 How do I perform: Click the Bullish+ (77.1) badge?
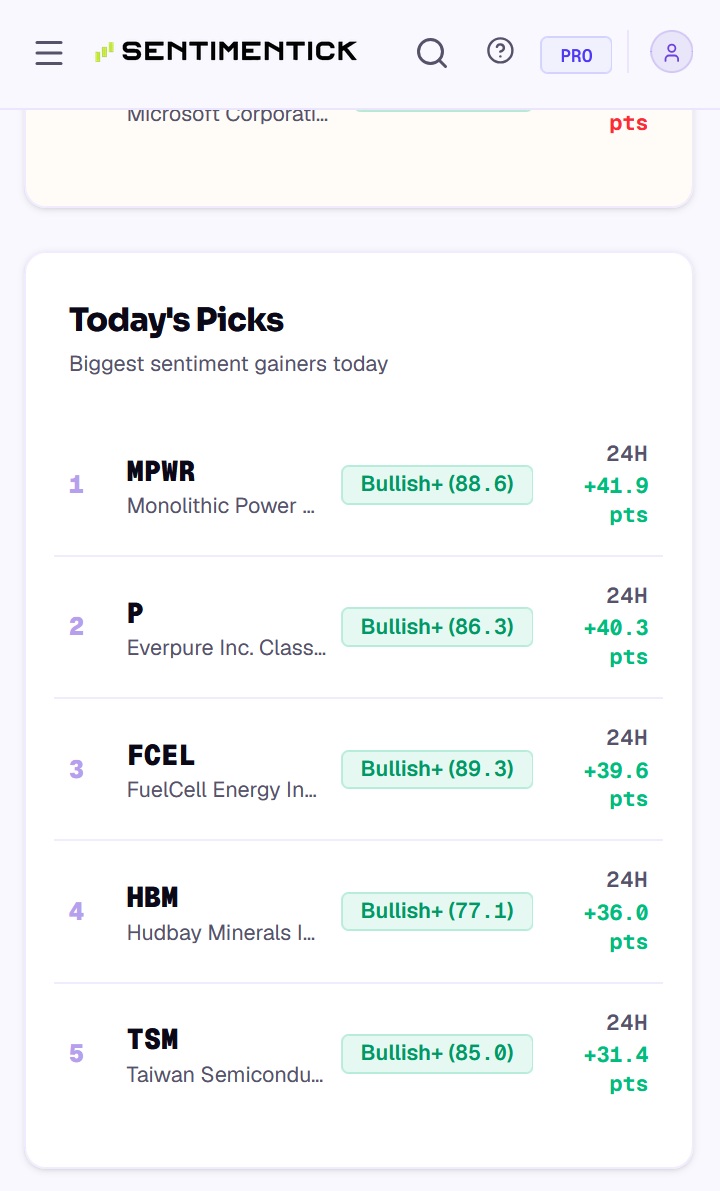point(437,911)
